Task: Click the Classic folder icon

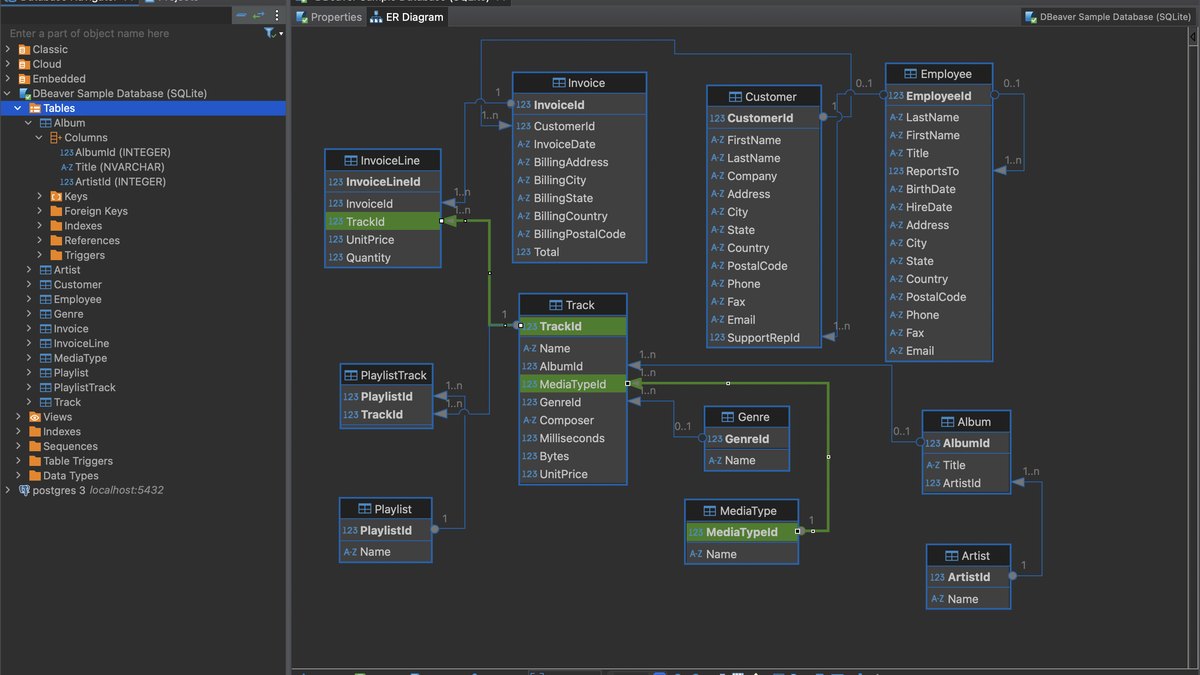Action: coord(24,49)
